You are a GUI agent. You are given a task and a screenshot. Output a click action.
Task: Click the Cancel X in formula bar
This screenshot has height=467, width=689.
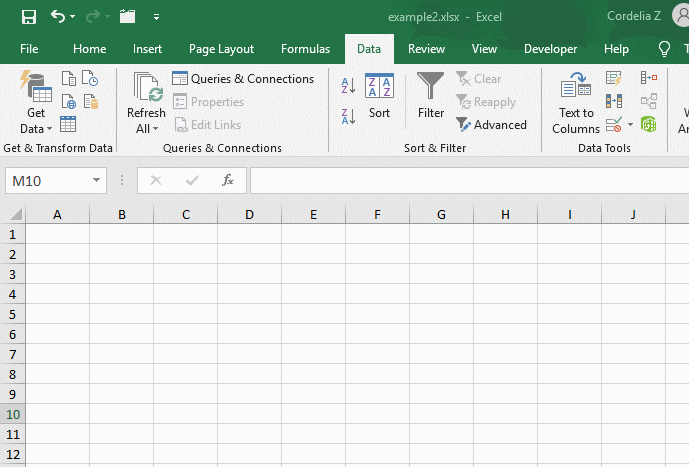coord(156,180)
